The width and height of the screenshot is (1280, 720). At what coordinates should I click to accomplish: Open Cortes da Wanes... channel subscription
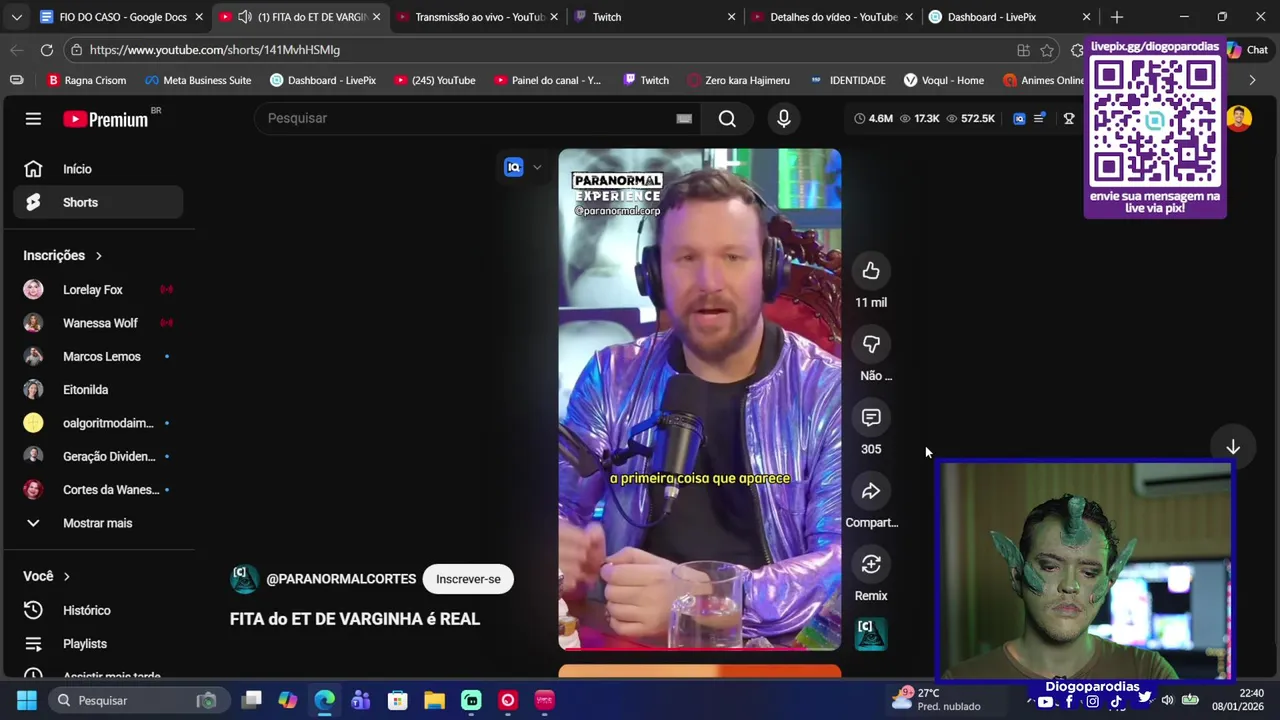click(x=98, y=490)
